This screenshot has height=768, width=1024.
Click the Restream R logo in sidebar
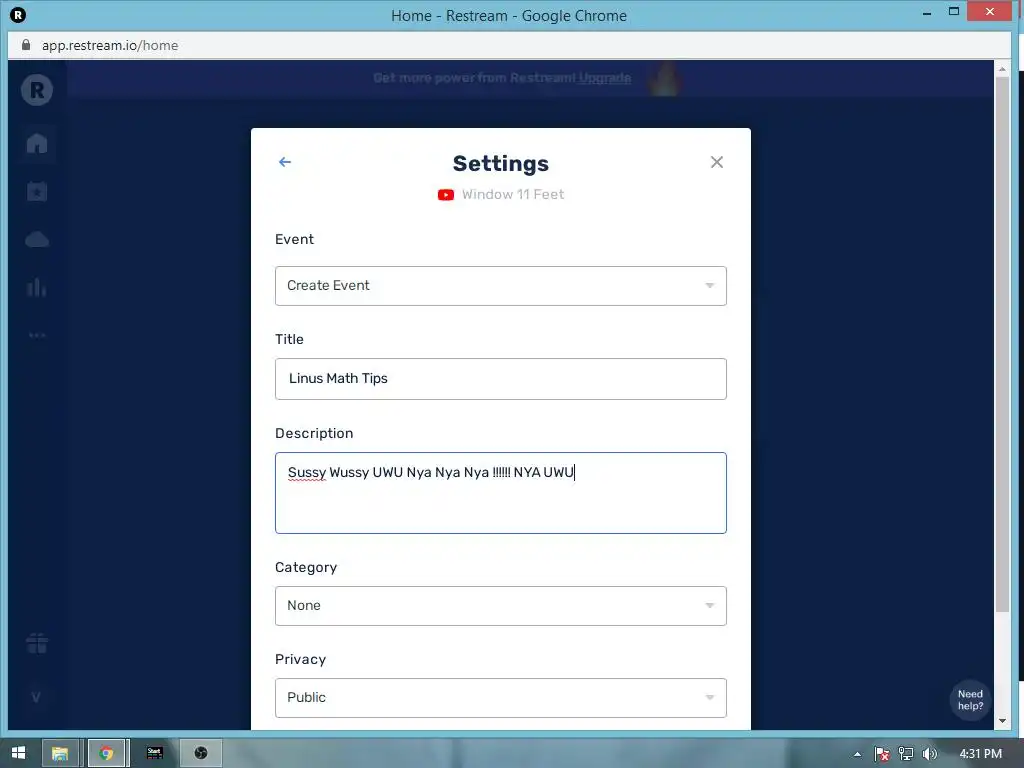point(37,90)
